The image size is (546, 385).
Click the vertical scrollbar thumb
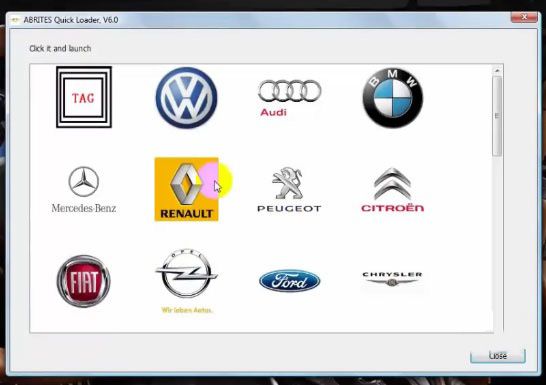[x=497, y=116]
